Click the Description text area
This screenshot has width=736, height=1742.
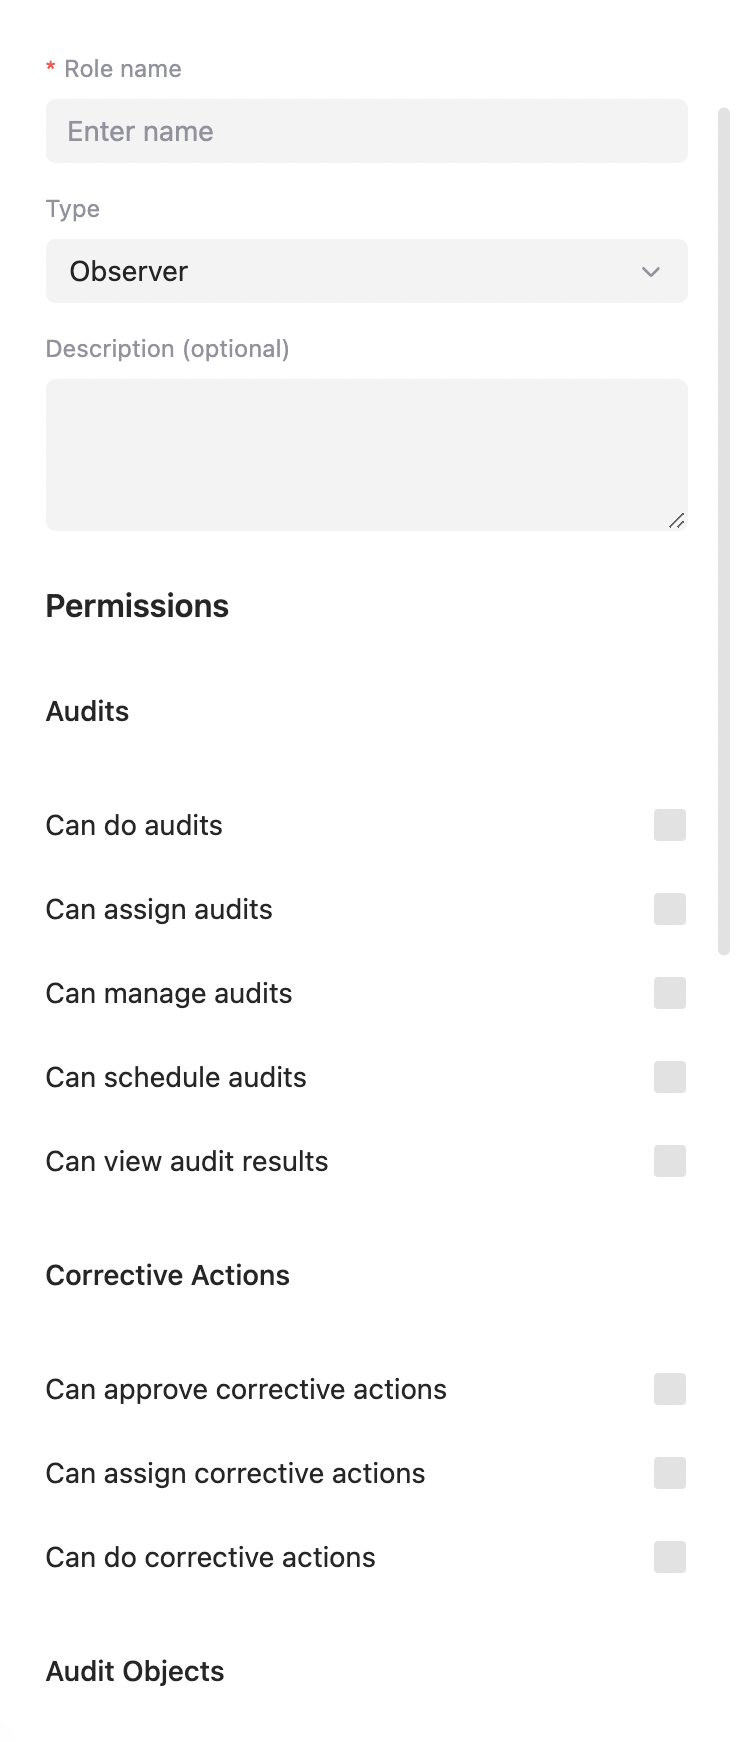[x=367, y=455]
